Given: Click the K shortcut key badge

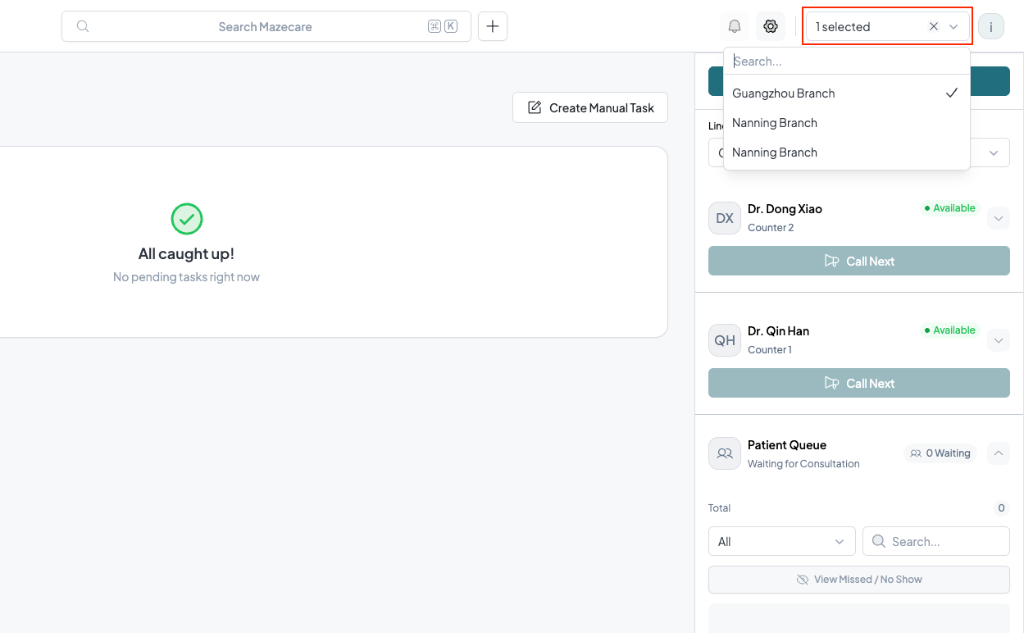Looking at the screenshot, I should point(451,26).
